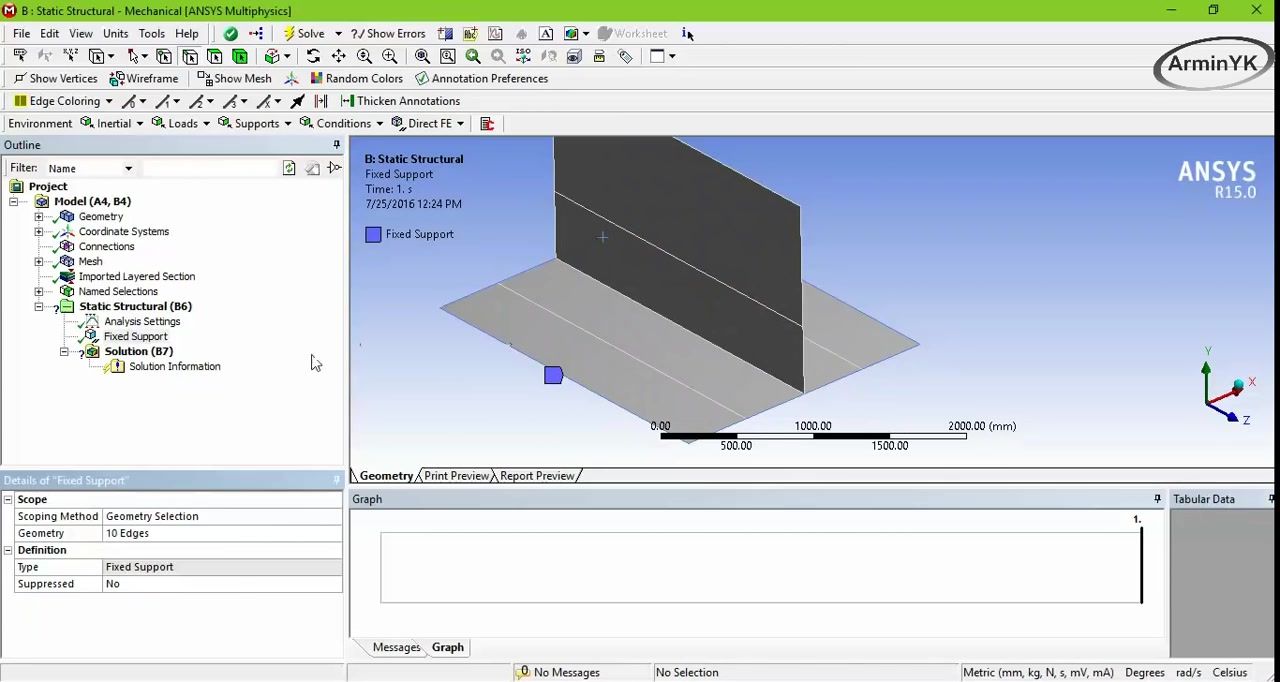Activate the Box Zoom tool
Image resolution: width=1280 pixels, height=682 pixels.
[x=389, y=56]
